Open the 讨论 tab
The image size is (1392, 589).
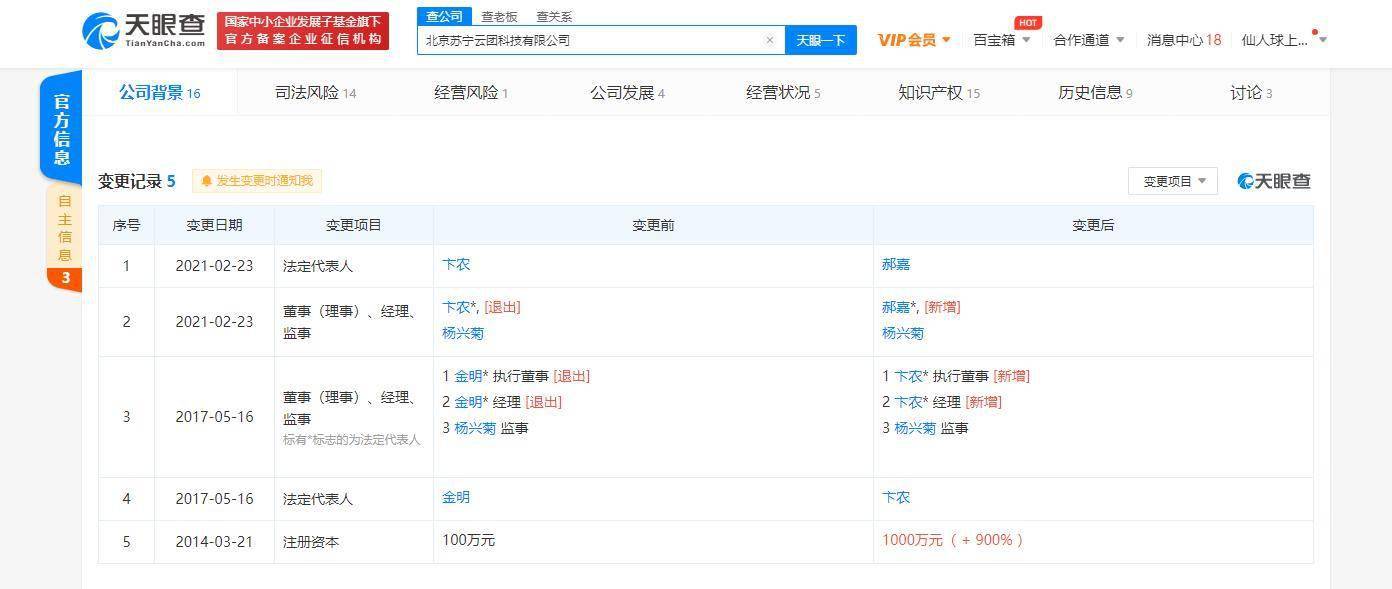(x=1251, y=93)
